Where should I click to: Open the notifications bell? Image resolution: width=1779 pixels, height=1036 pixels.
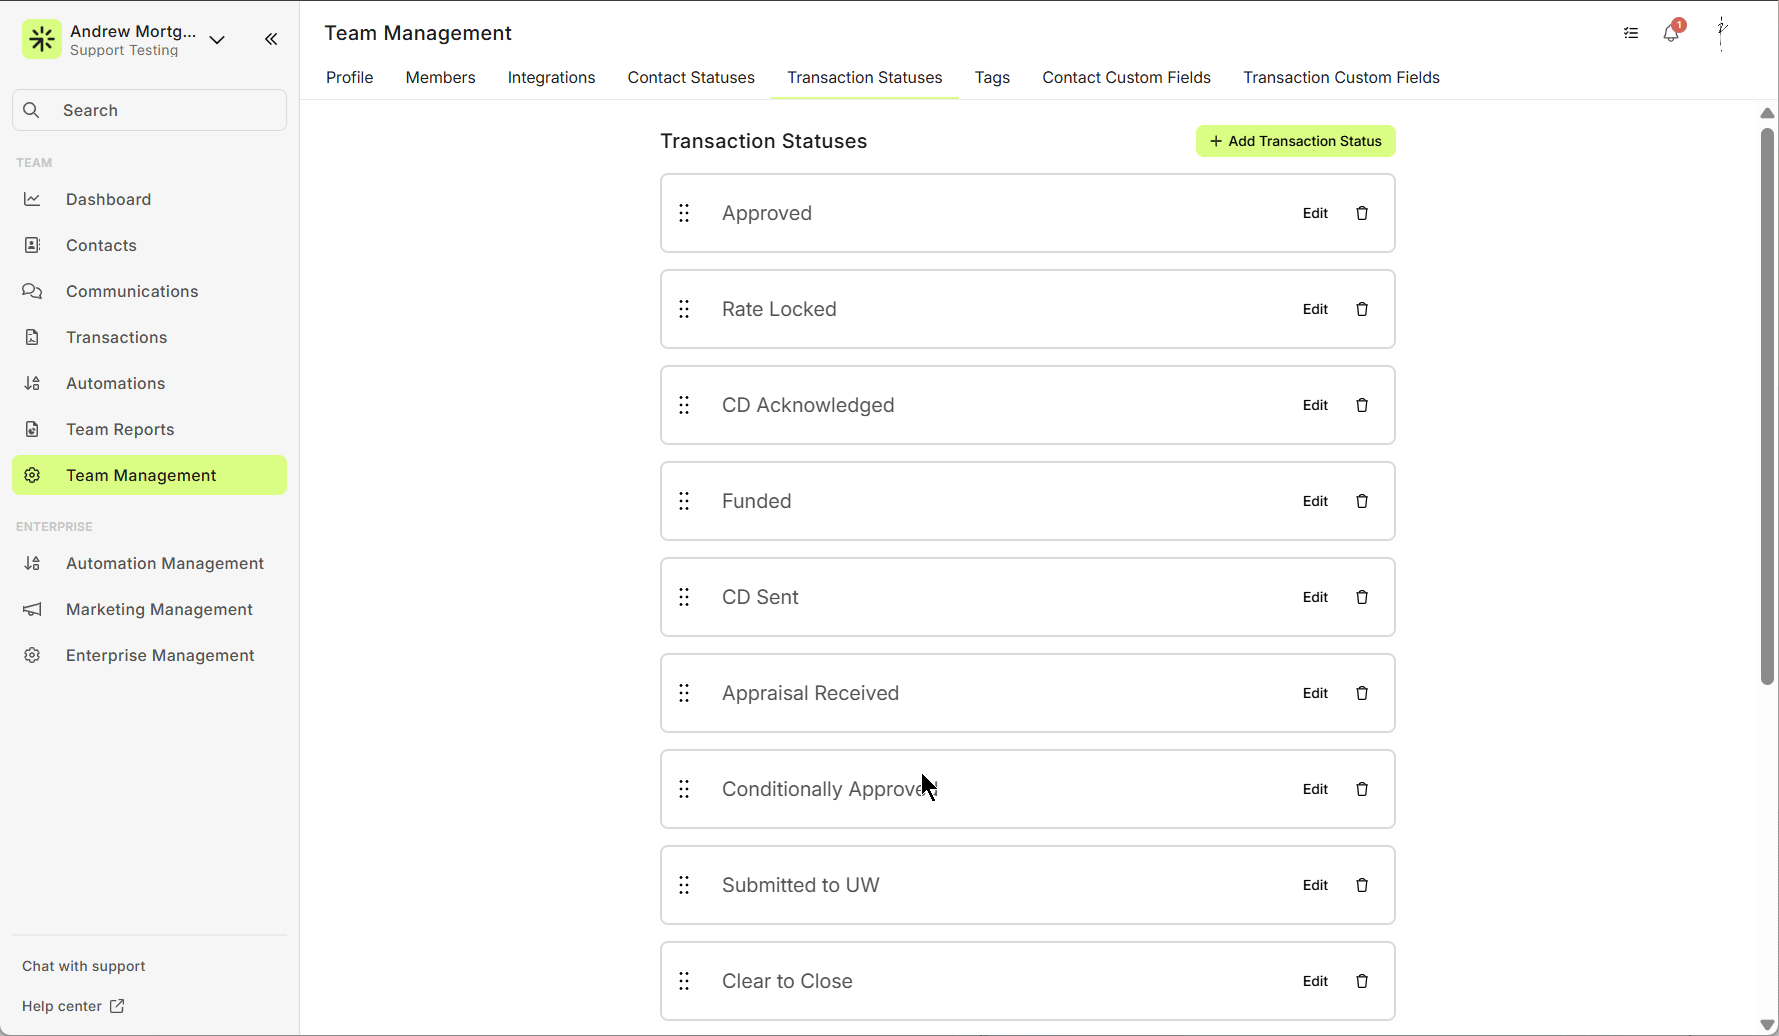pyautogui.click(x=1671, y=33)
